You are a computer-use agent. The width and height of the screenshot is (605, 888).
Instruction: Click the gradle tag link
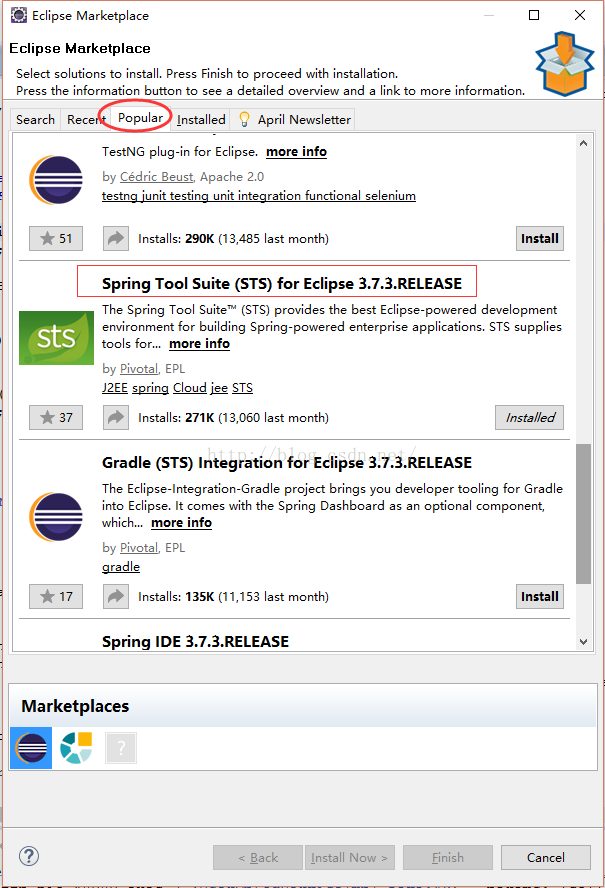(x=121, y=567)
